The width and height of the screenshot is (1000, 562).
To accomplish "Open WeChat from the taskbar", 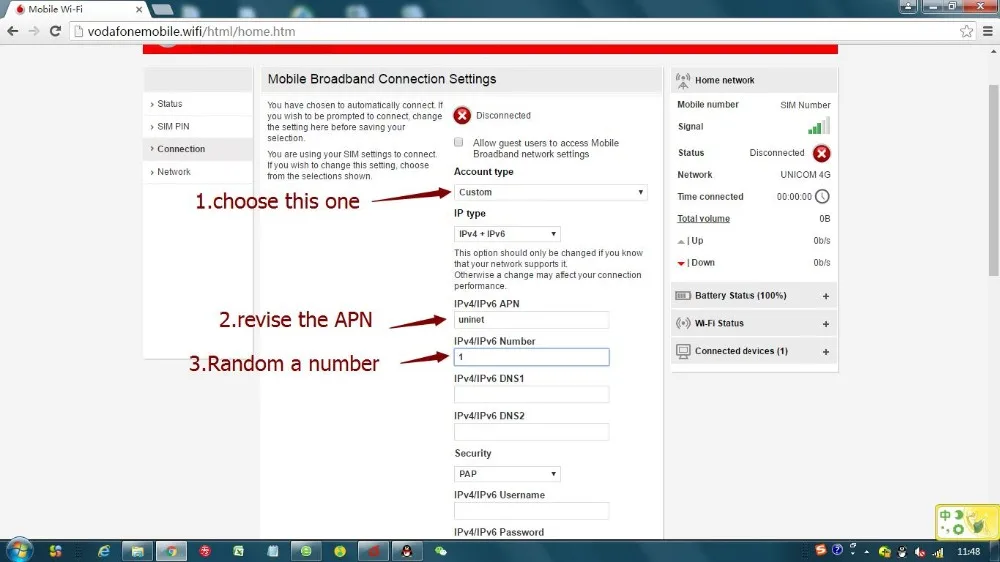I will pyautogui.click(x=441, y=551).
